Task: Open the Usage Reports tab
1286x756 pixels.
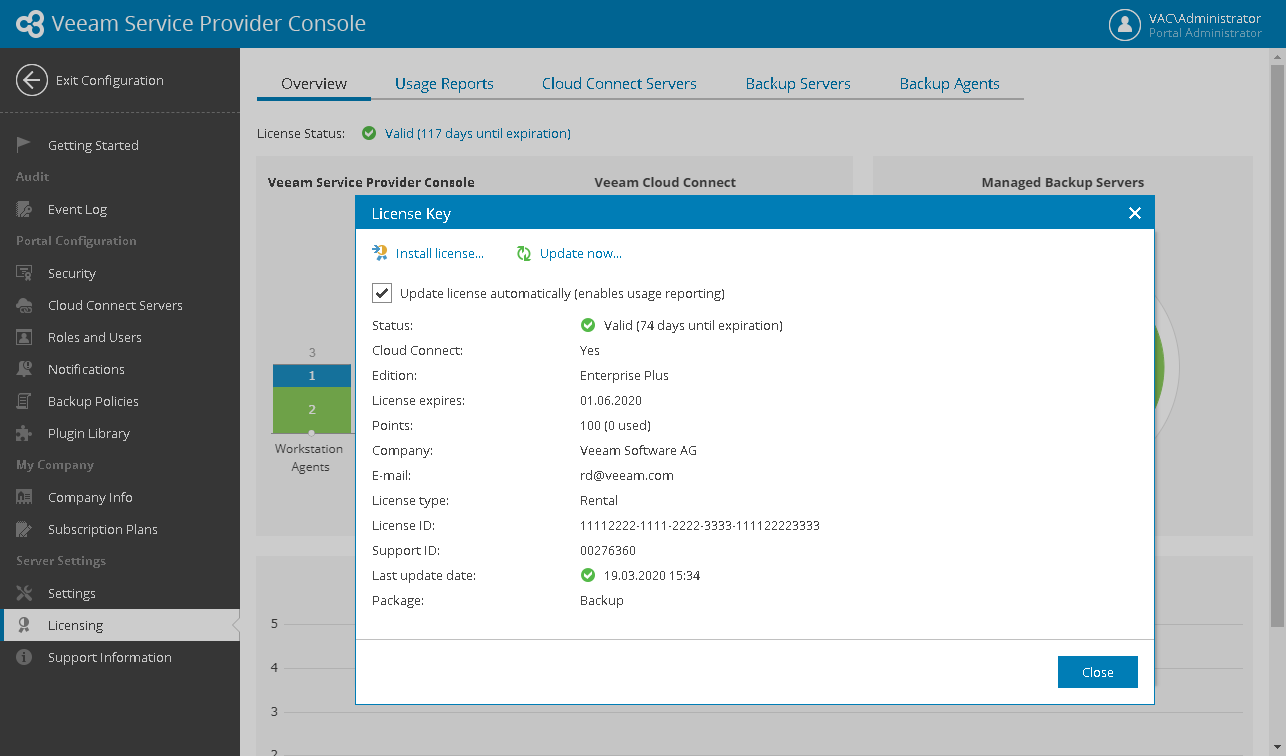Action: click(444, 84)
